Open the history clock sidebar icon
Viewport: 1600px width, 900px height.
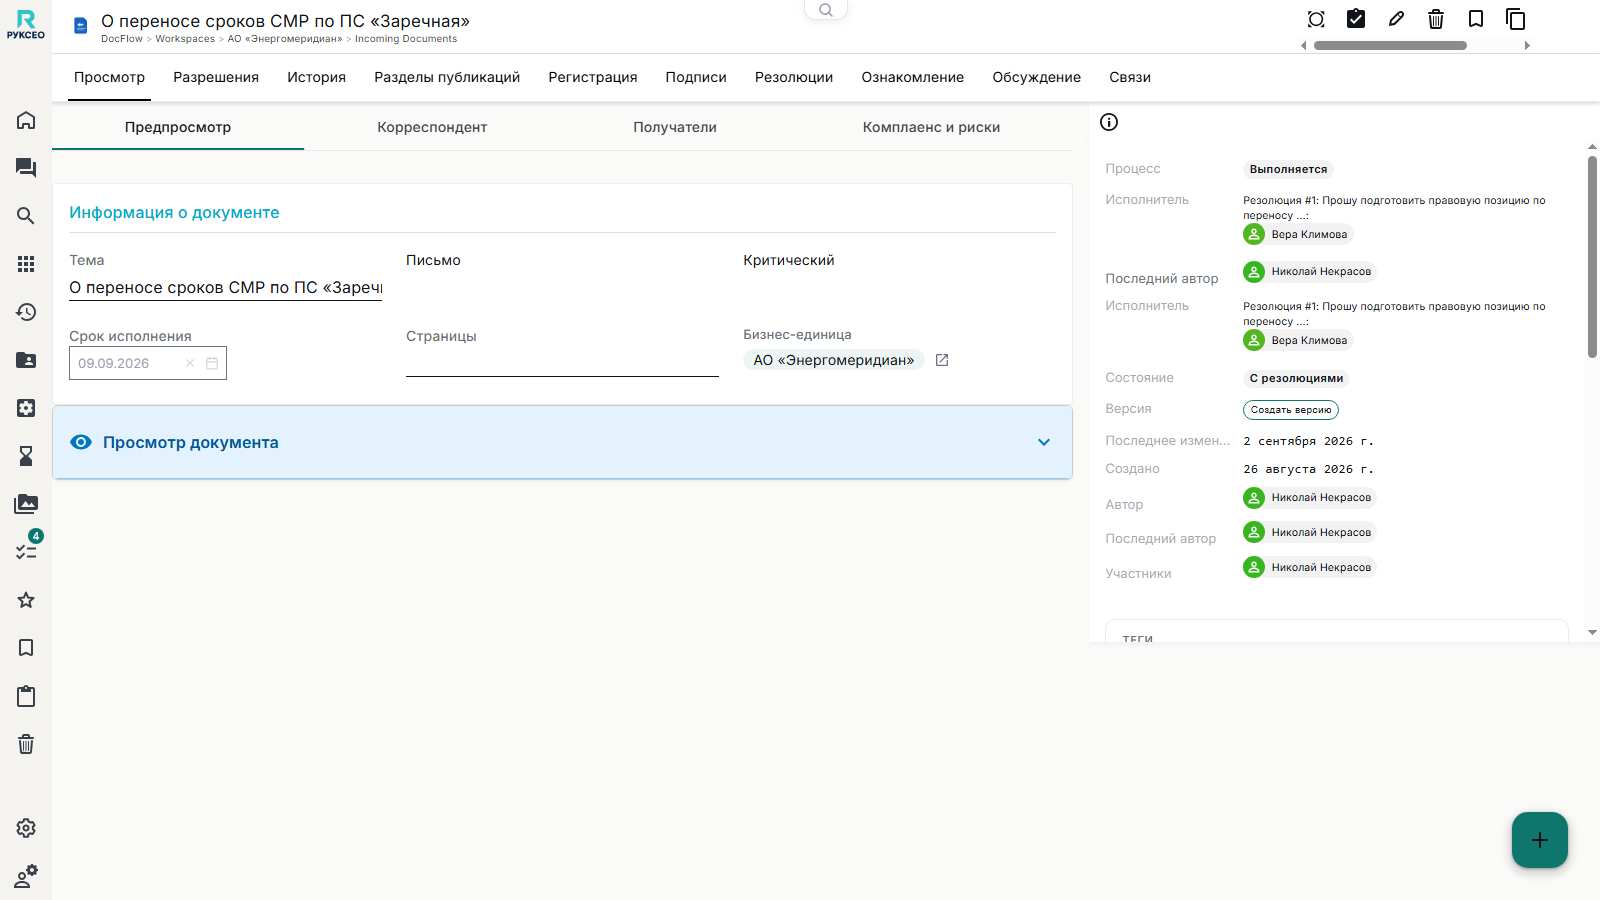26,312
